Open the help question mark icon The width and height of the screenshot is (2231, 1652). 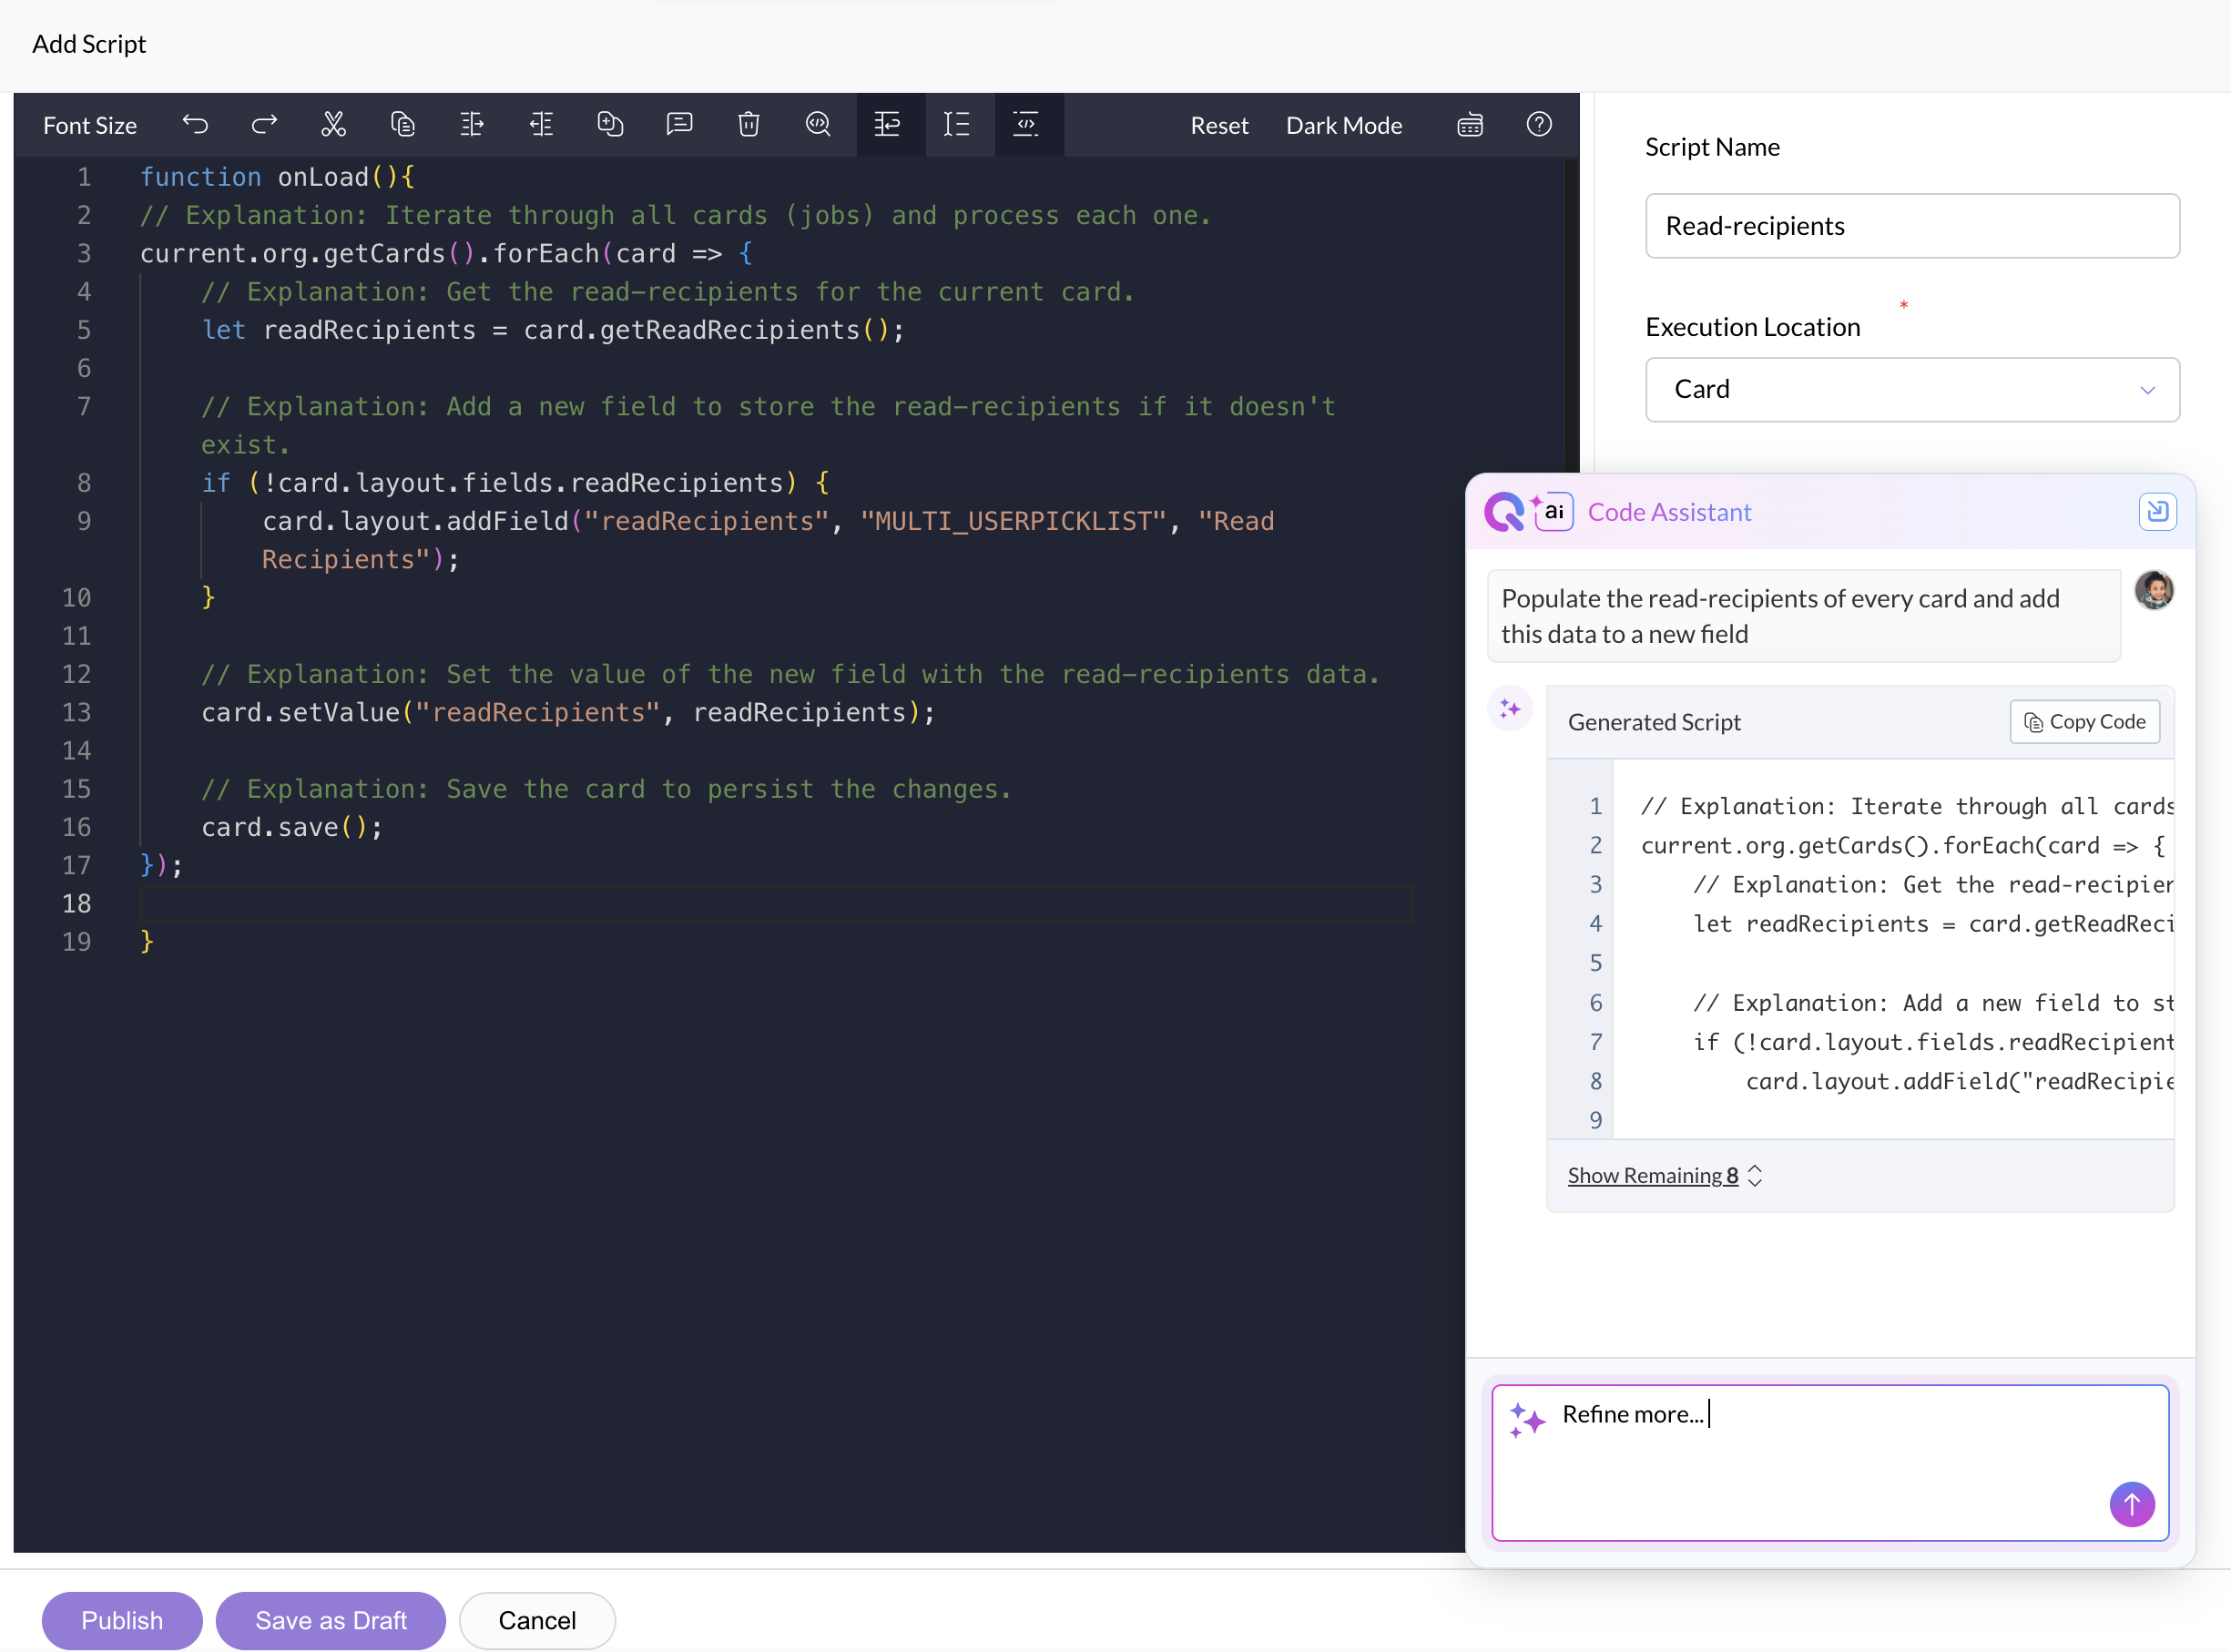coord(1539,124)
